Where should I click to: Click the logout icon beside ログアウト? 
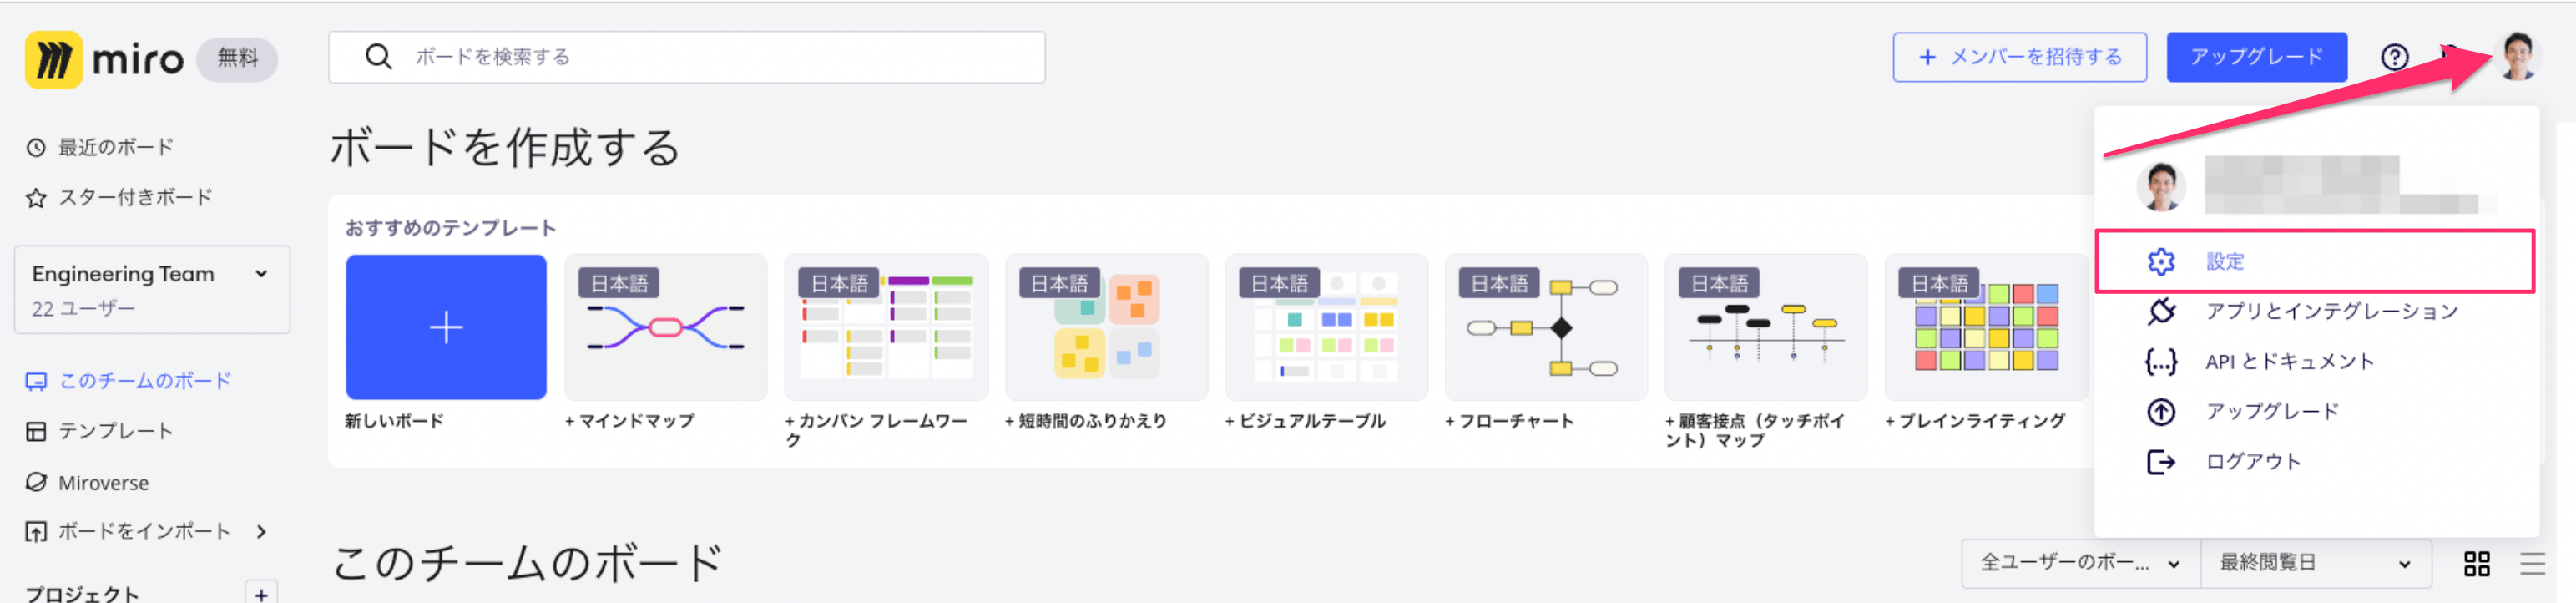tap(2161, 462)
